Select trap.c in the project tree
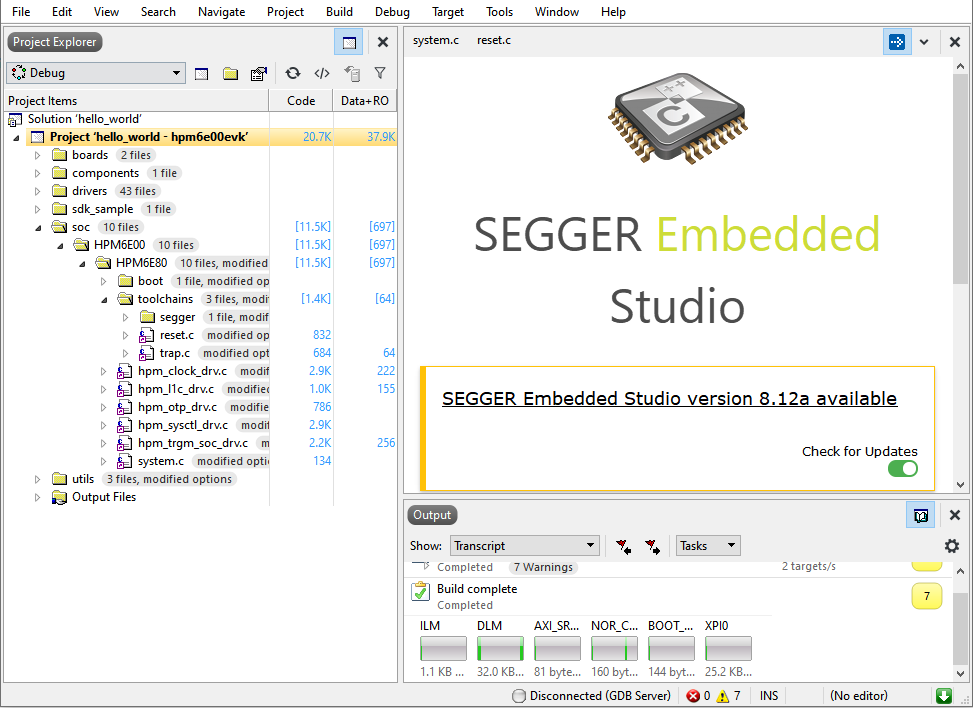973x708 pixels. pyautogui.click(x=175, y=354)
